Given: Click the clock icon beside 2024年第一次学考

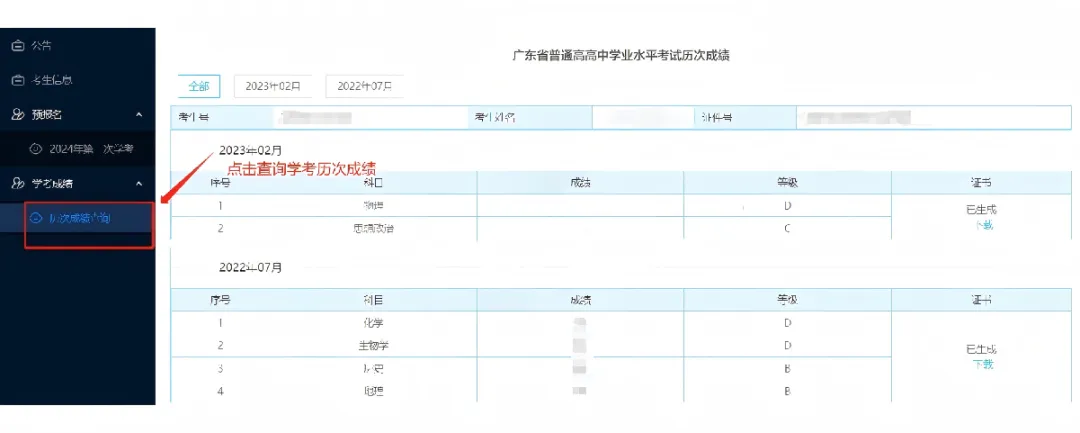Looking at the screenshot, I should click(37, 149).
